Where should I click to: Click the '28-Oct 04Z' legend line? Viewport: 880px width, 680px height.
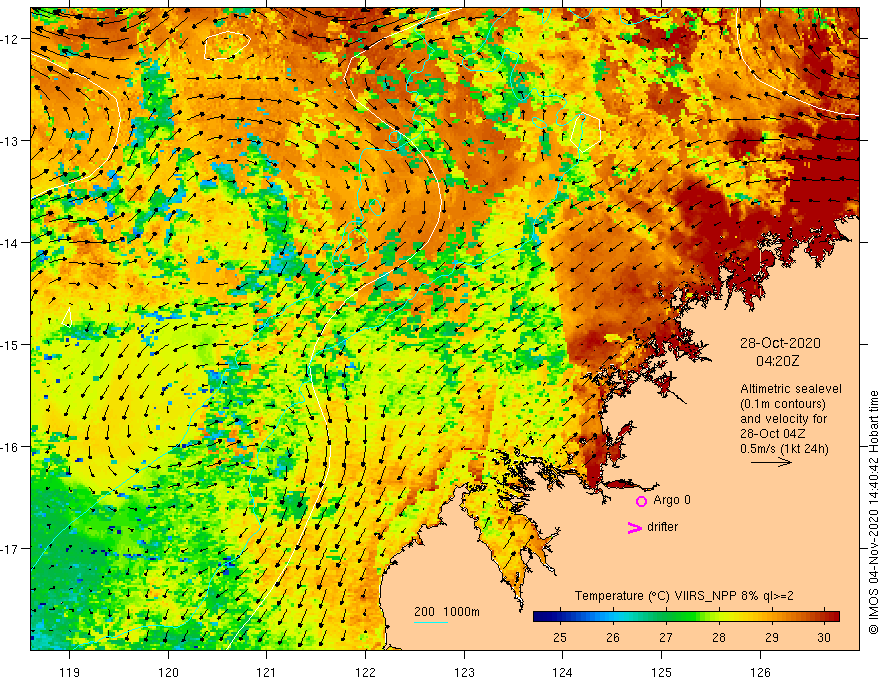[773, 434]
